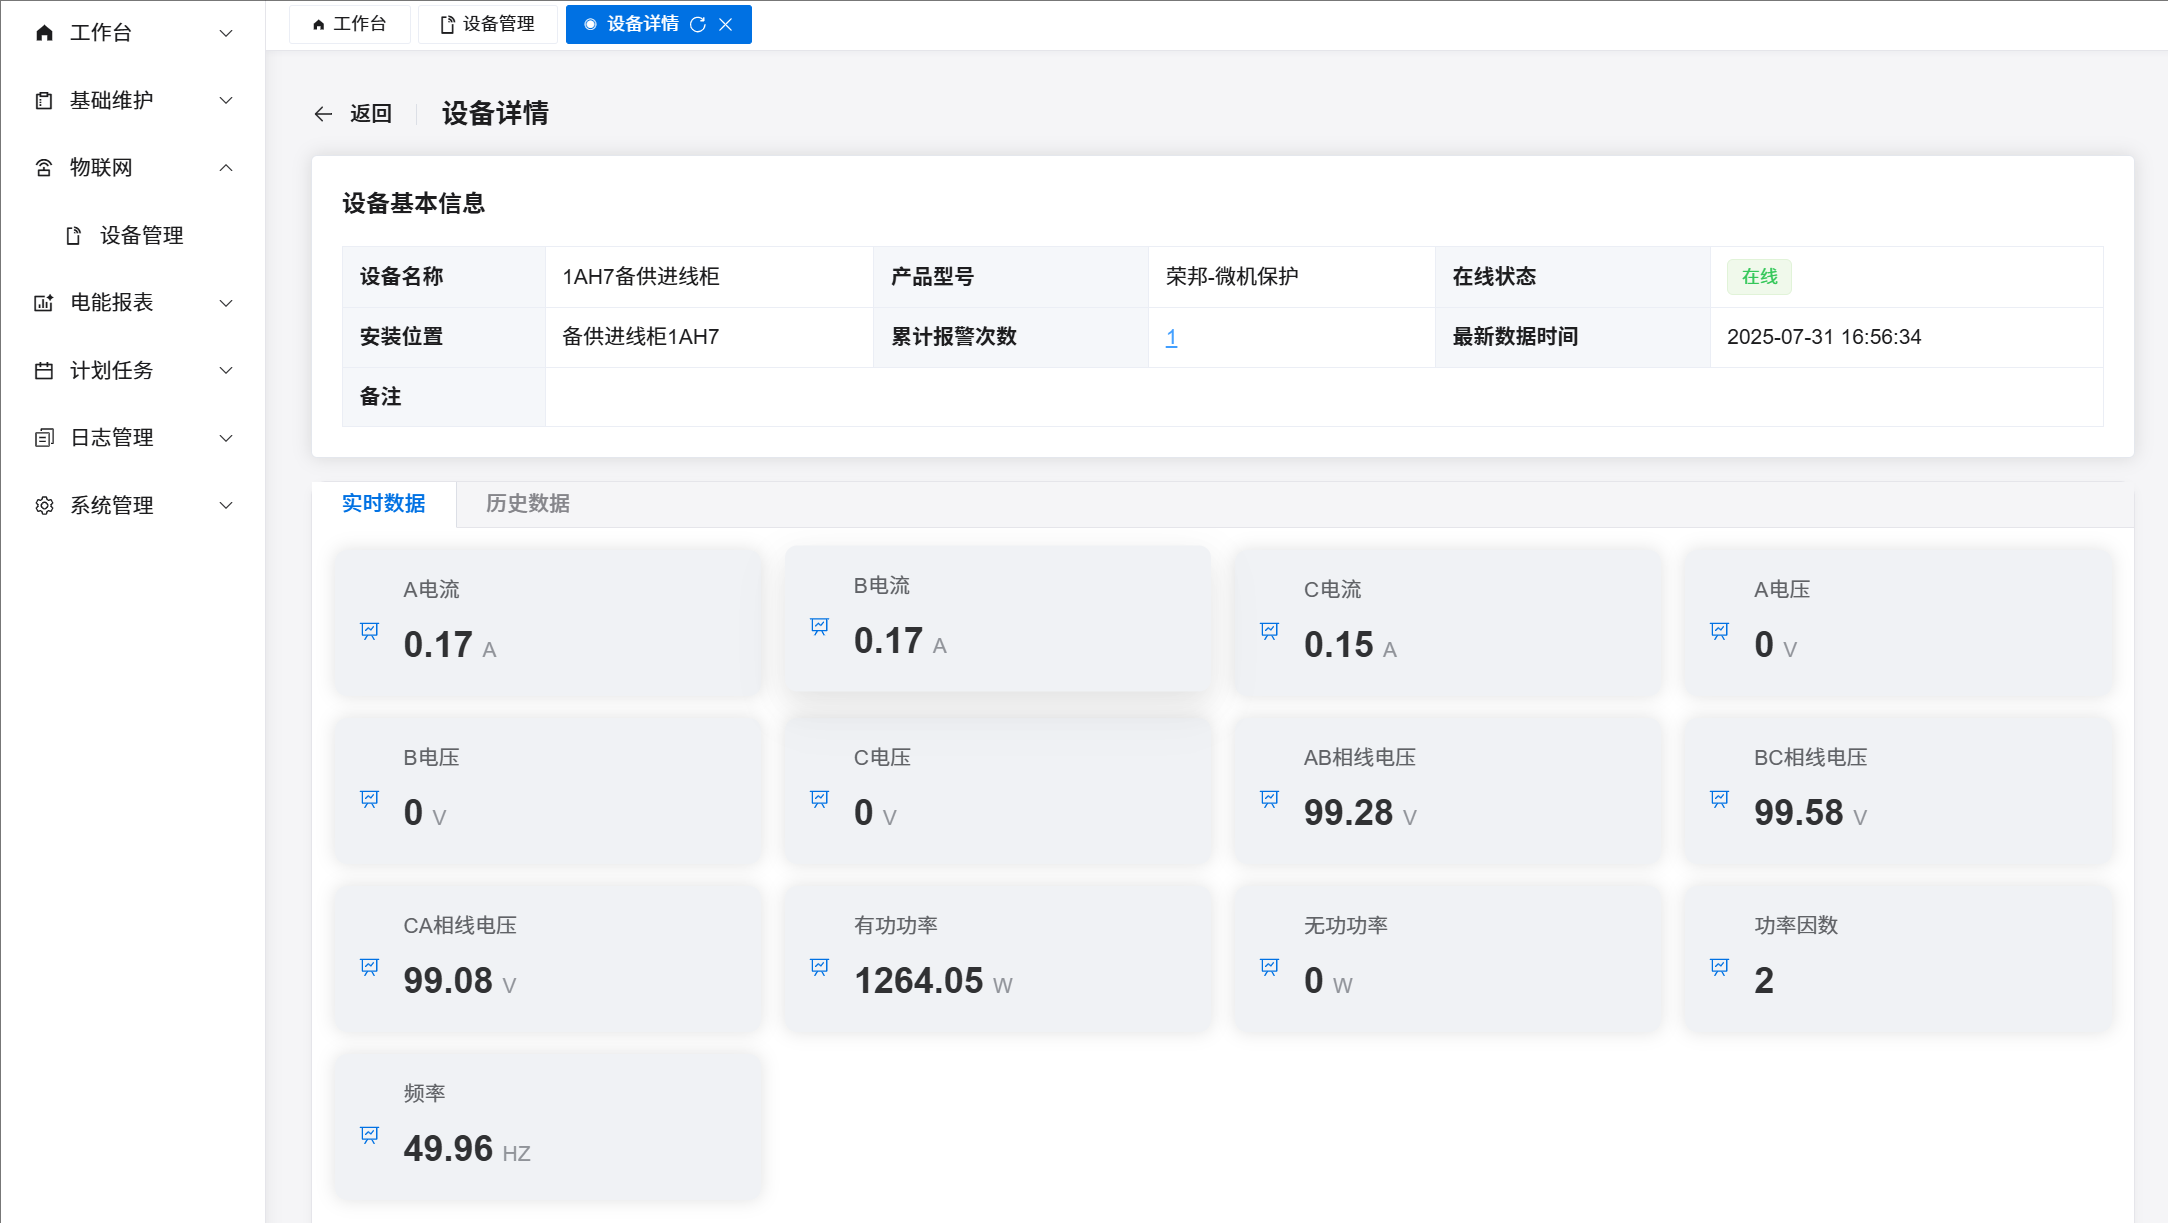2168x1223 pixels.
Task: Open the alarm count link 1
Action: 1171,337
